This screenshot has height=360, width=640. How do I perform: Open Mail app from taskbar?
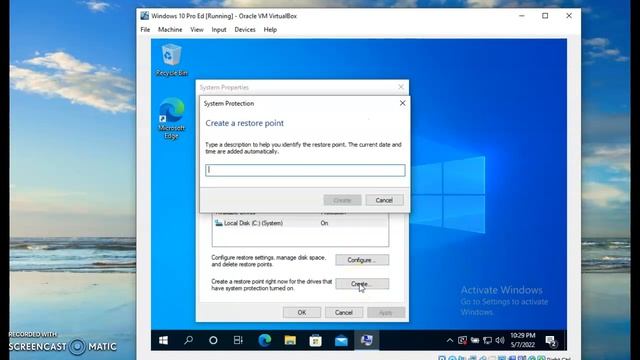[341, 340]
